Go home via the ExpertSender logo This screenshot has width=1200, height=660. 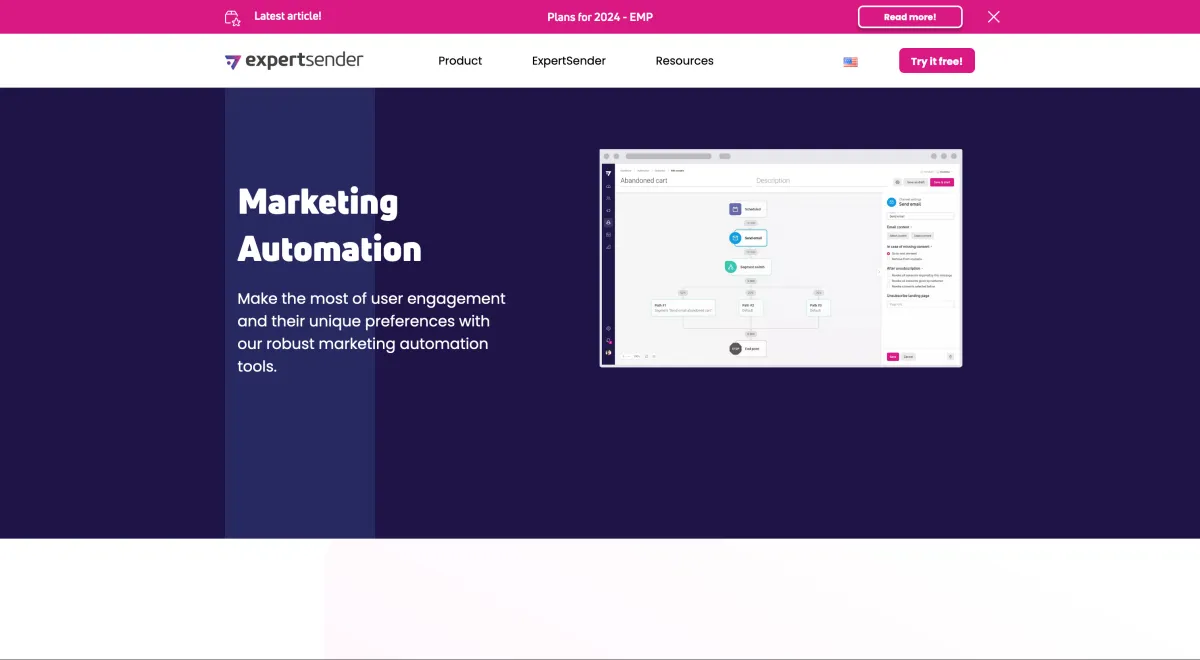[x=294, y=61]
